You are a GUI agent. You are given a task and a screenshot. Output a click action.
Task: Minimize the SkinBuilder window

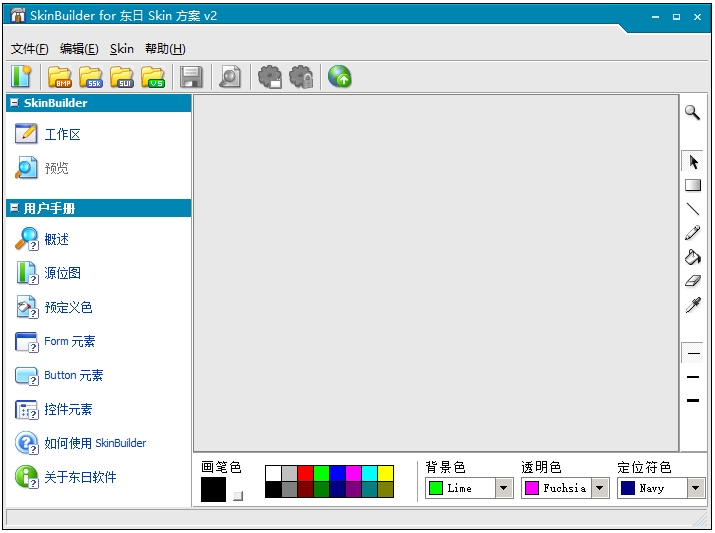pyautogui.click(x=655, y=17)
